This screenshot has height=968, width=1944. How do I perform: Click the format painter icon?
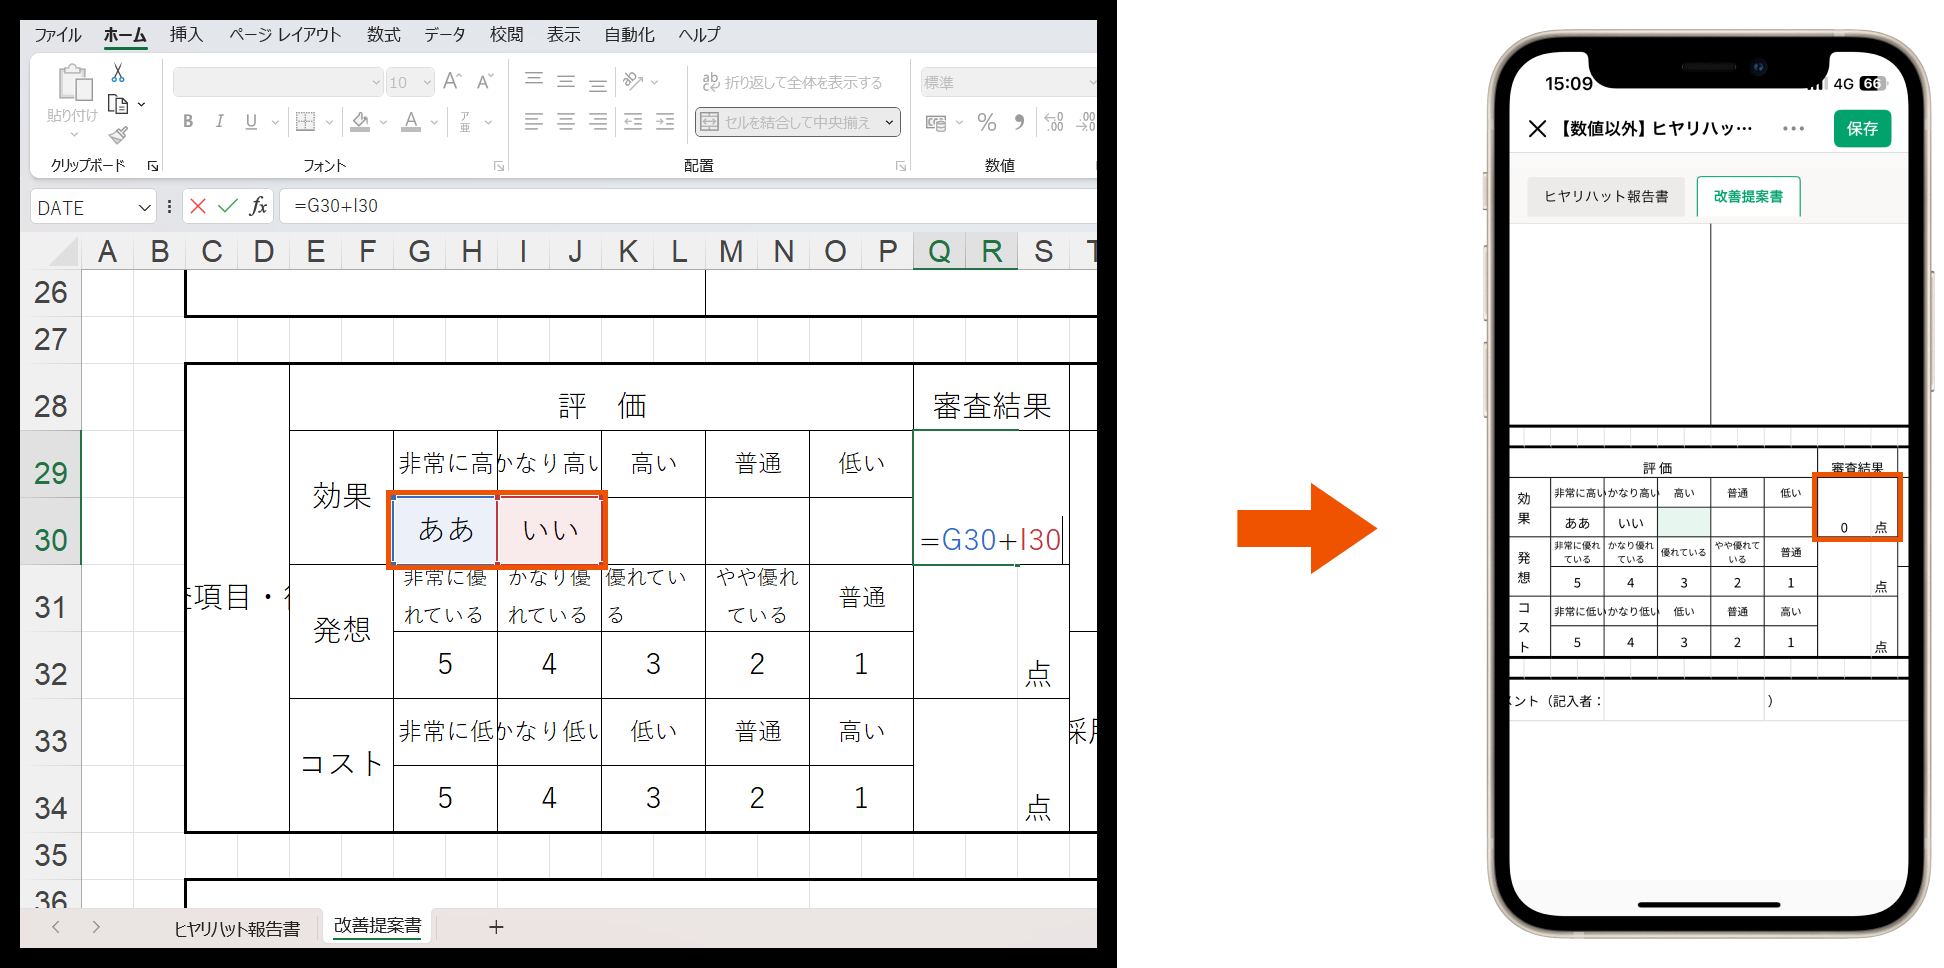tap(117, 136)
